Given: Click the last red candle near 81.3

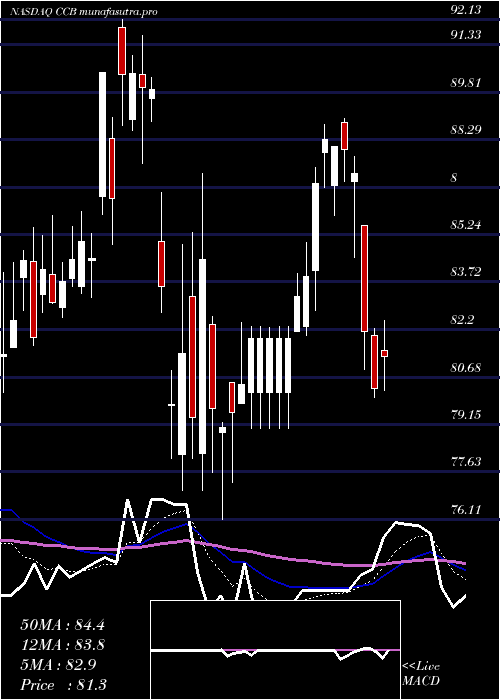Looking at the screenshot, I should coord(384,353).
